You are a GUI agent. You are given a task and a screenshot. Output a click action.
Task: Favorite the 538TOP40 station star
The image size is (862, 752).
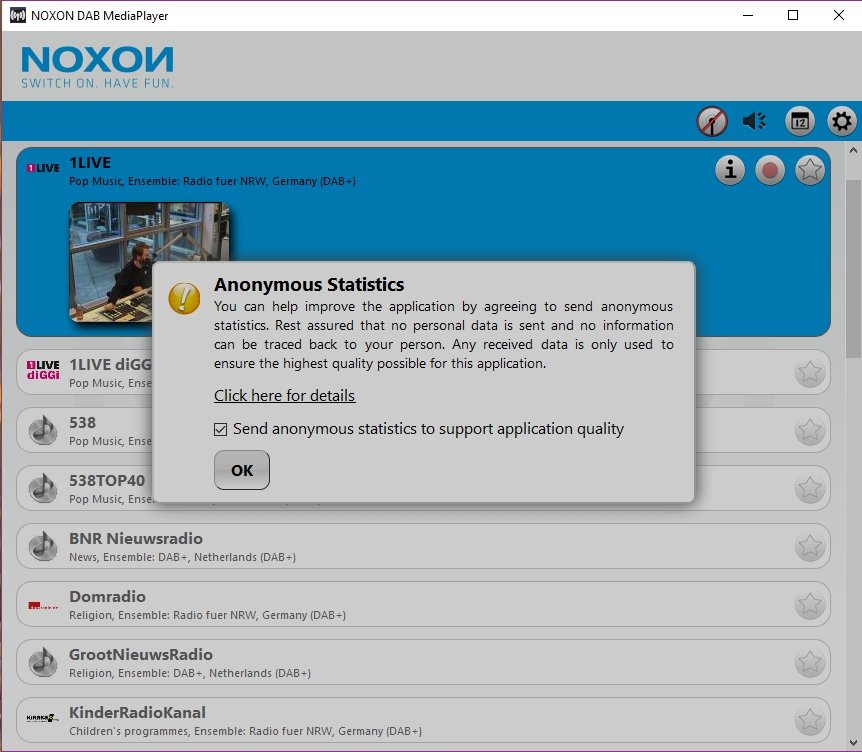pyautogui.click(x=810, y=488)
